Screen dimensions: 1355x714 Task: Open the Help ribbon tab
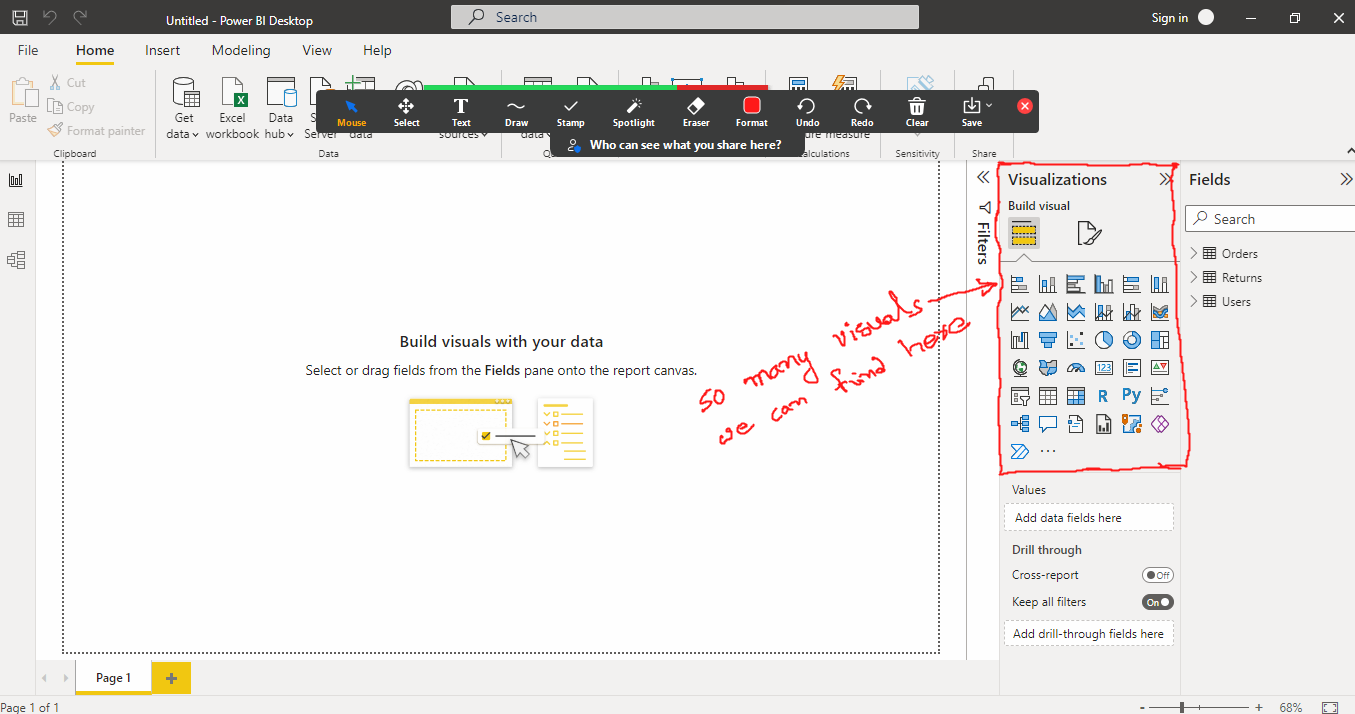click(377, 50)
